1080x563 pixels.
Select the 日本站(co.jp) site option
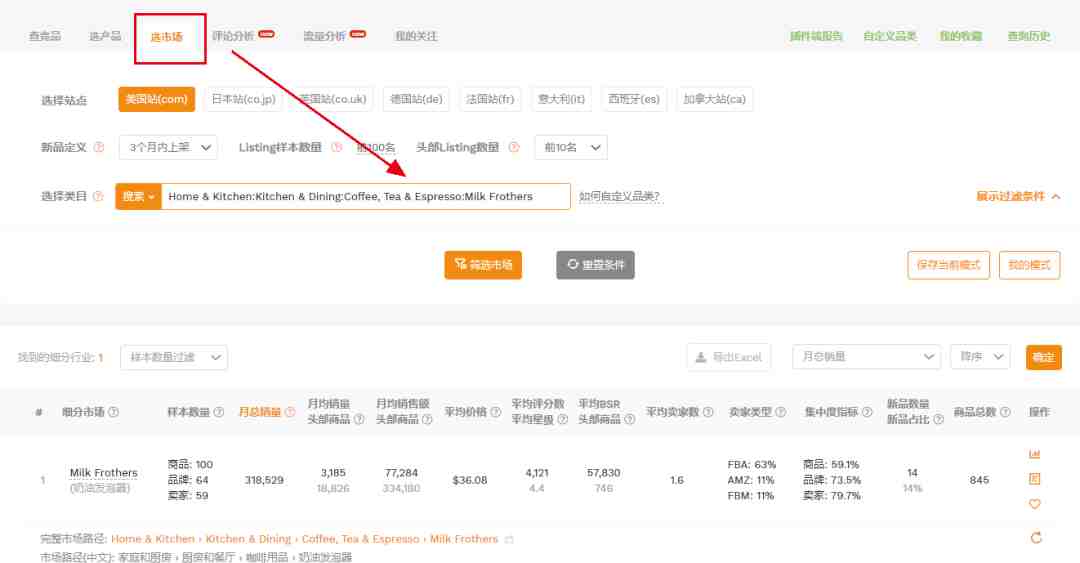click(x=243, y=99)
